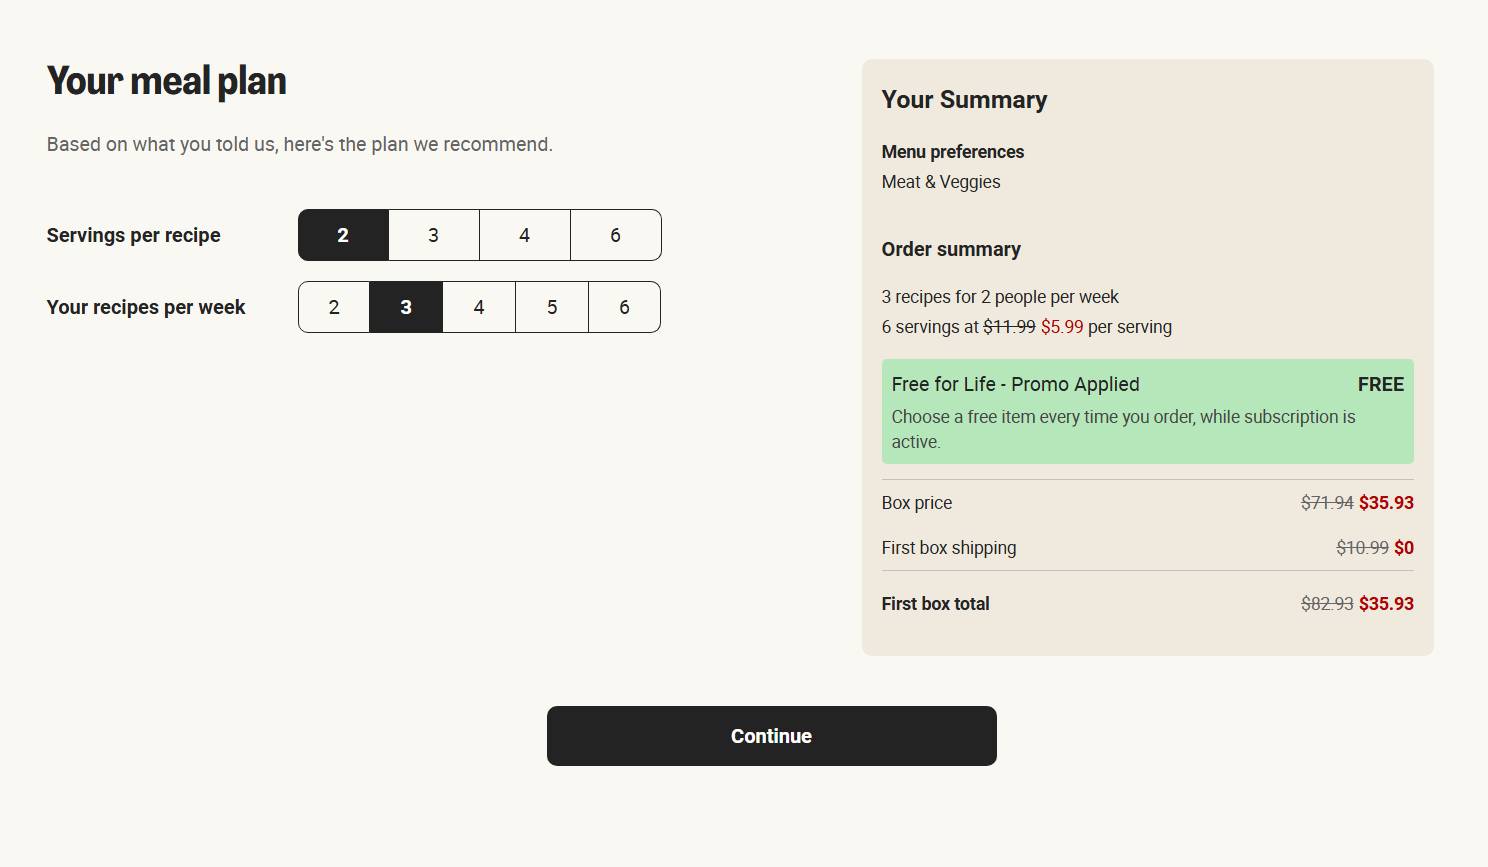Click the discounted $35.93 box price
This screenshot has height=867, width=1488.
point(1386,503)
